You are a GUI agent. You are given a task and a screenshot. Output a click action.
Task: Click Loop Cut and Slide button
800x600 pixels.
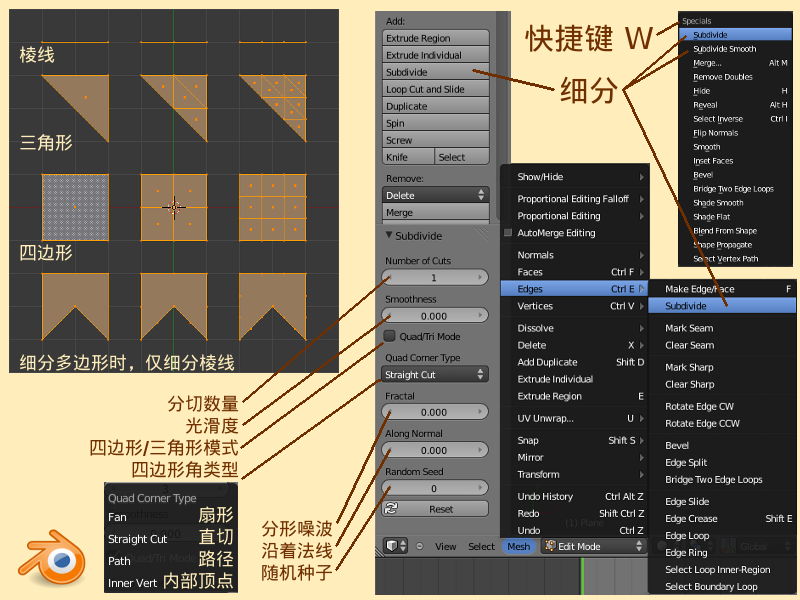(x=435, y=89)
